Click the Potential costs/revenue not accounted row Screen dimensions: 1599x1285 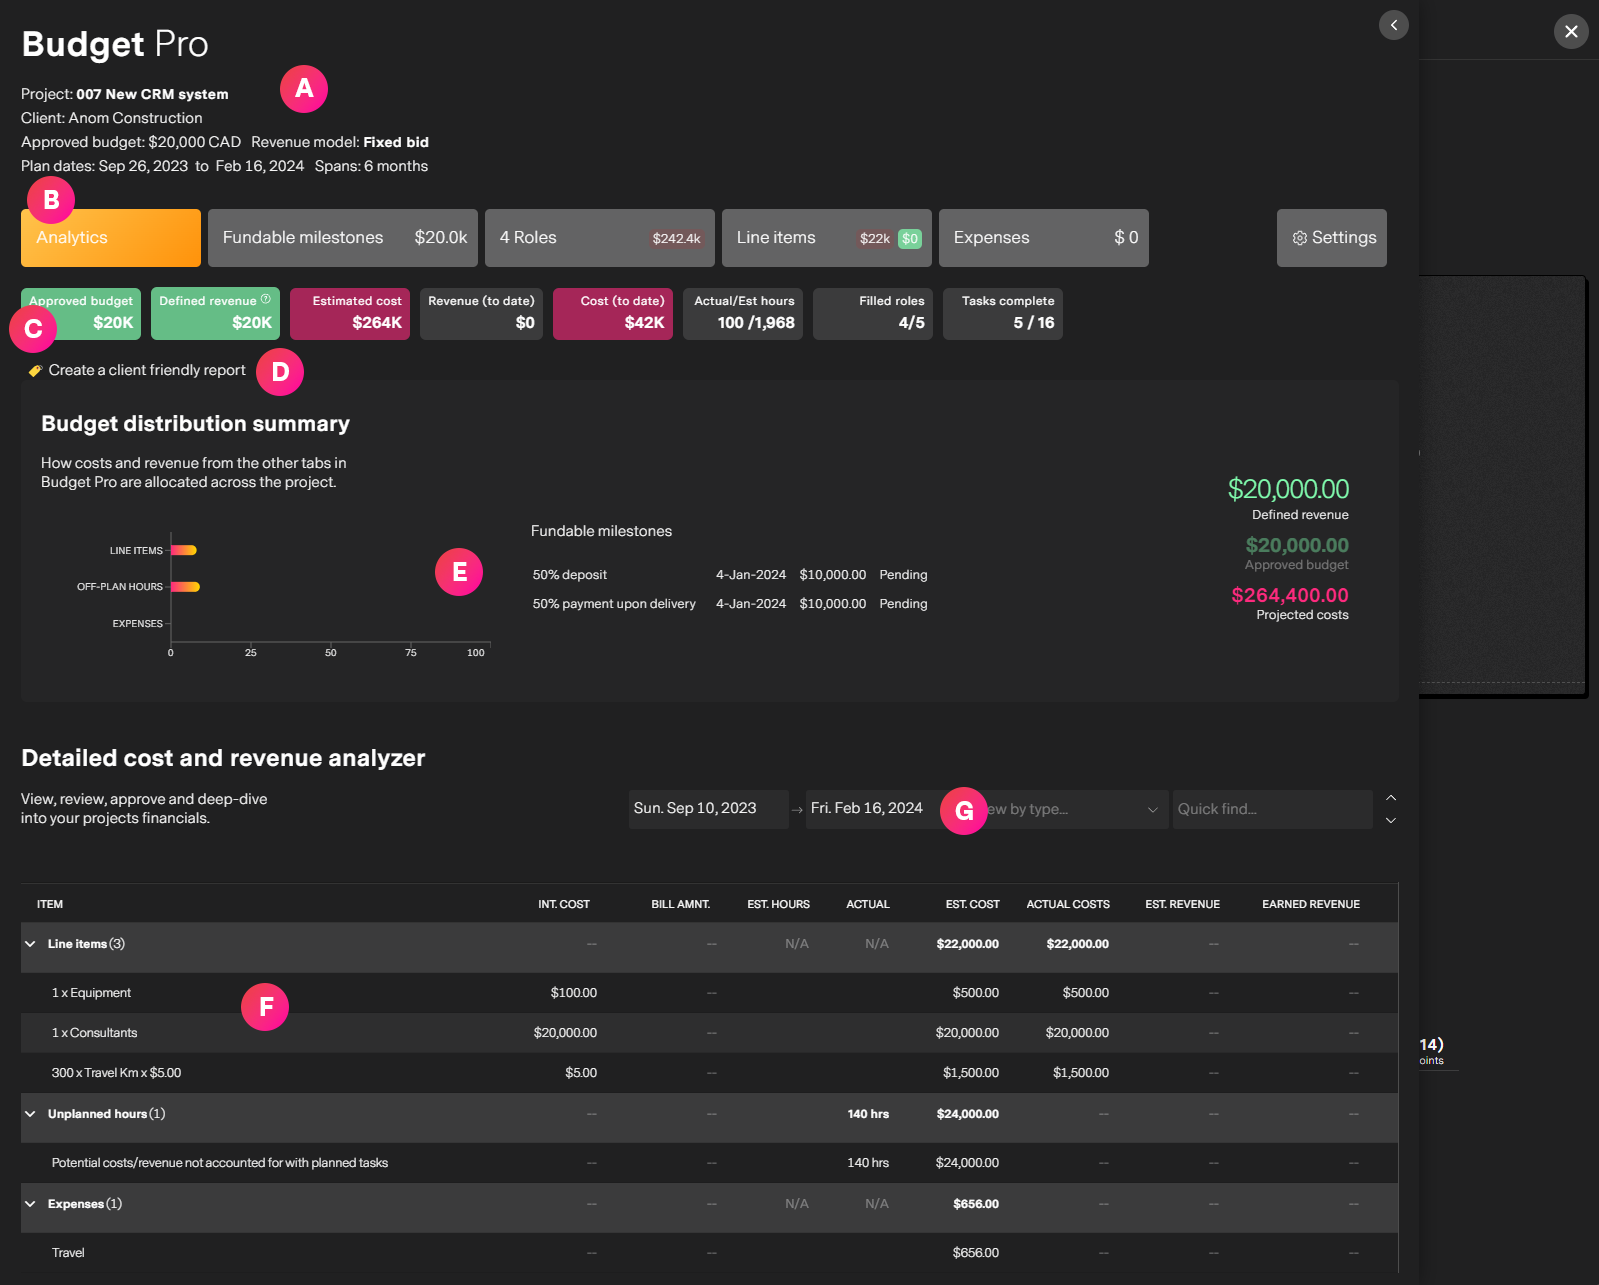[709, 1163]
